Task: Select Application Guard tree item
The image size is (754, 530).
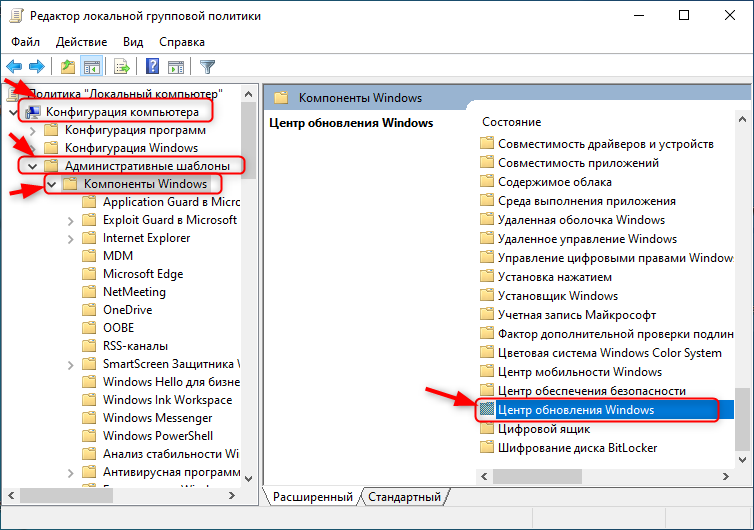Action: [171, 202]
